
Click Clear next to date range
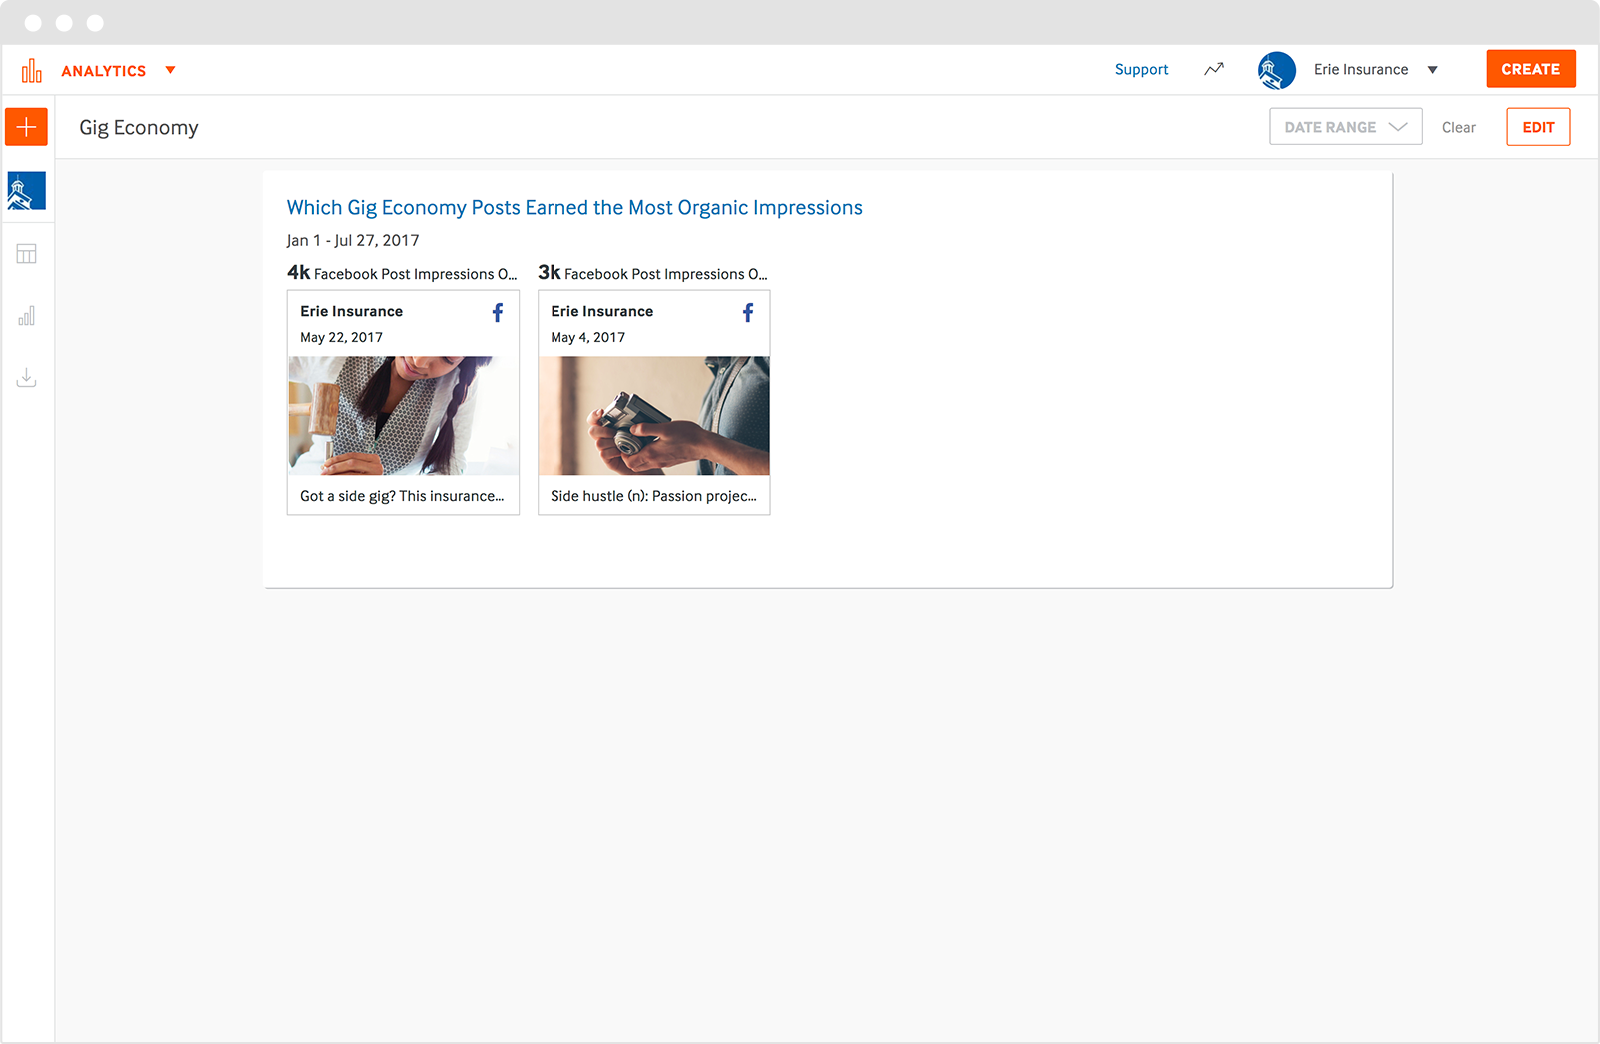coord(1458,128)
